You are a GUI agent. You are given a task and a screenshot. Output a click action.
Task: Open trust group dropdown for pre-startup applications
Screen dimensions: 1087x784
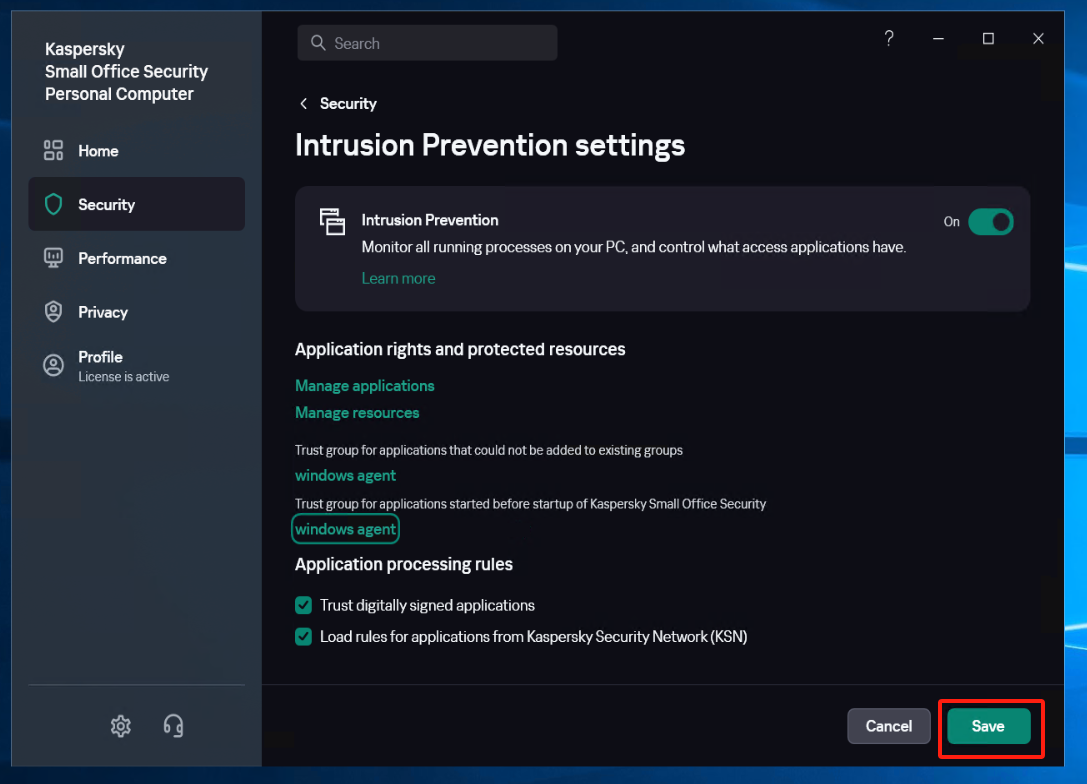click(345, 529)
